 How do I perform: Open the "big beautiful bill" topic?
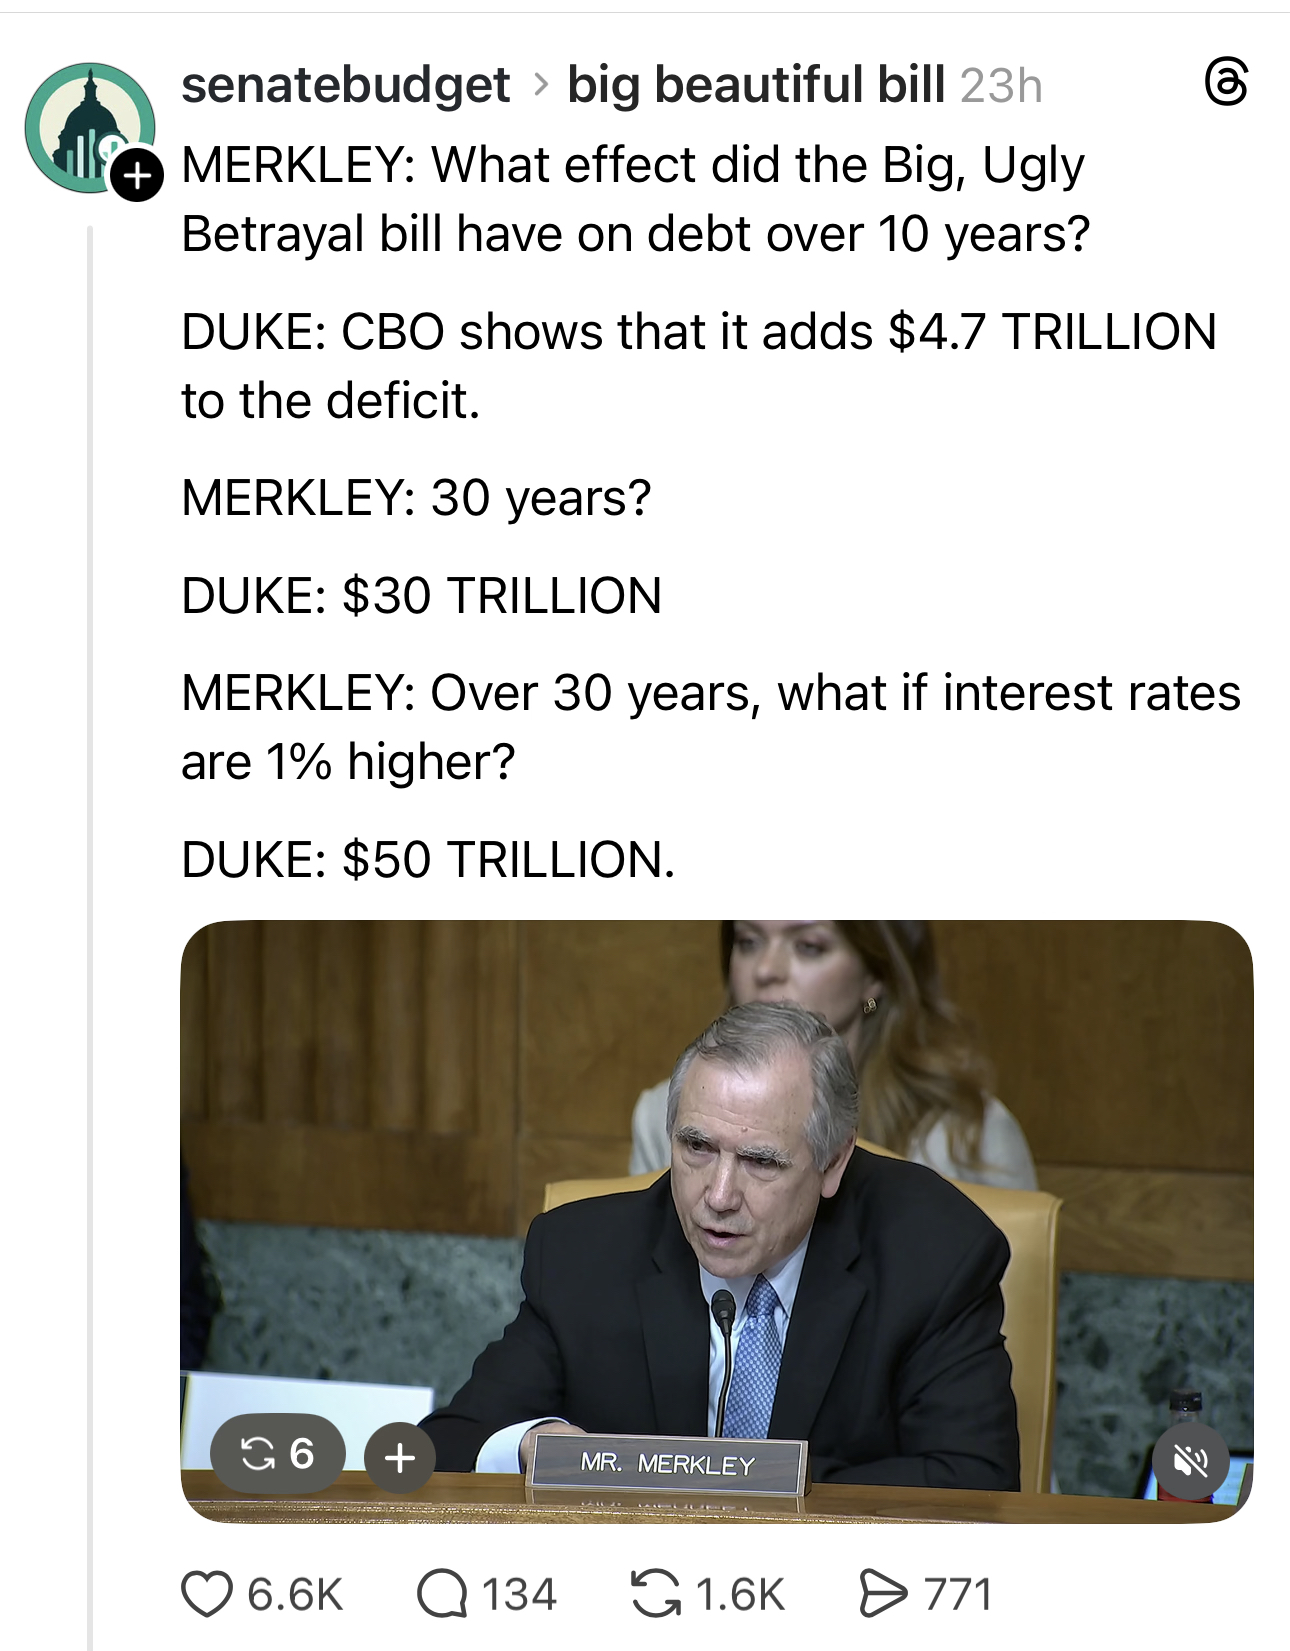756,84
